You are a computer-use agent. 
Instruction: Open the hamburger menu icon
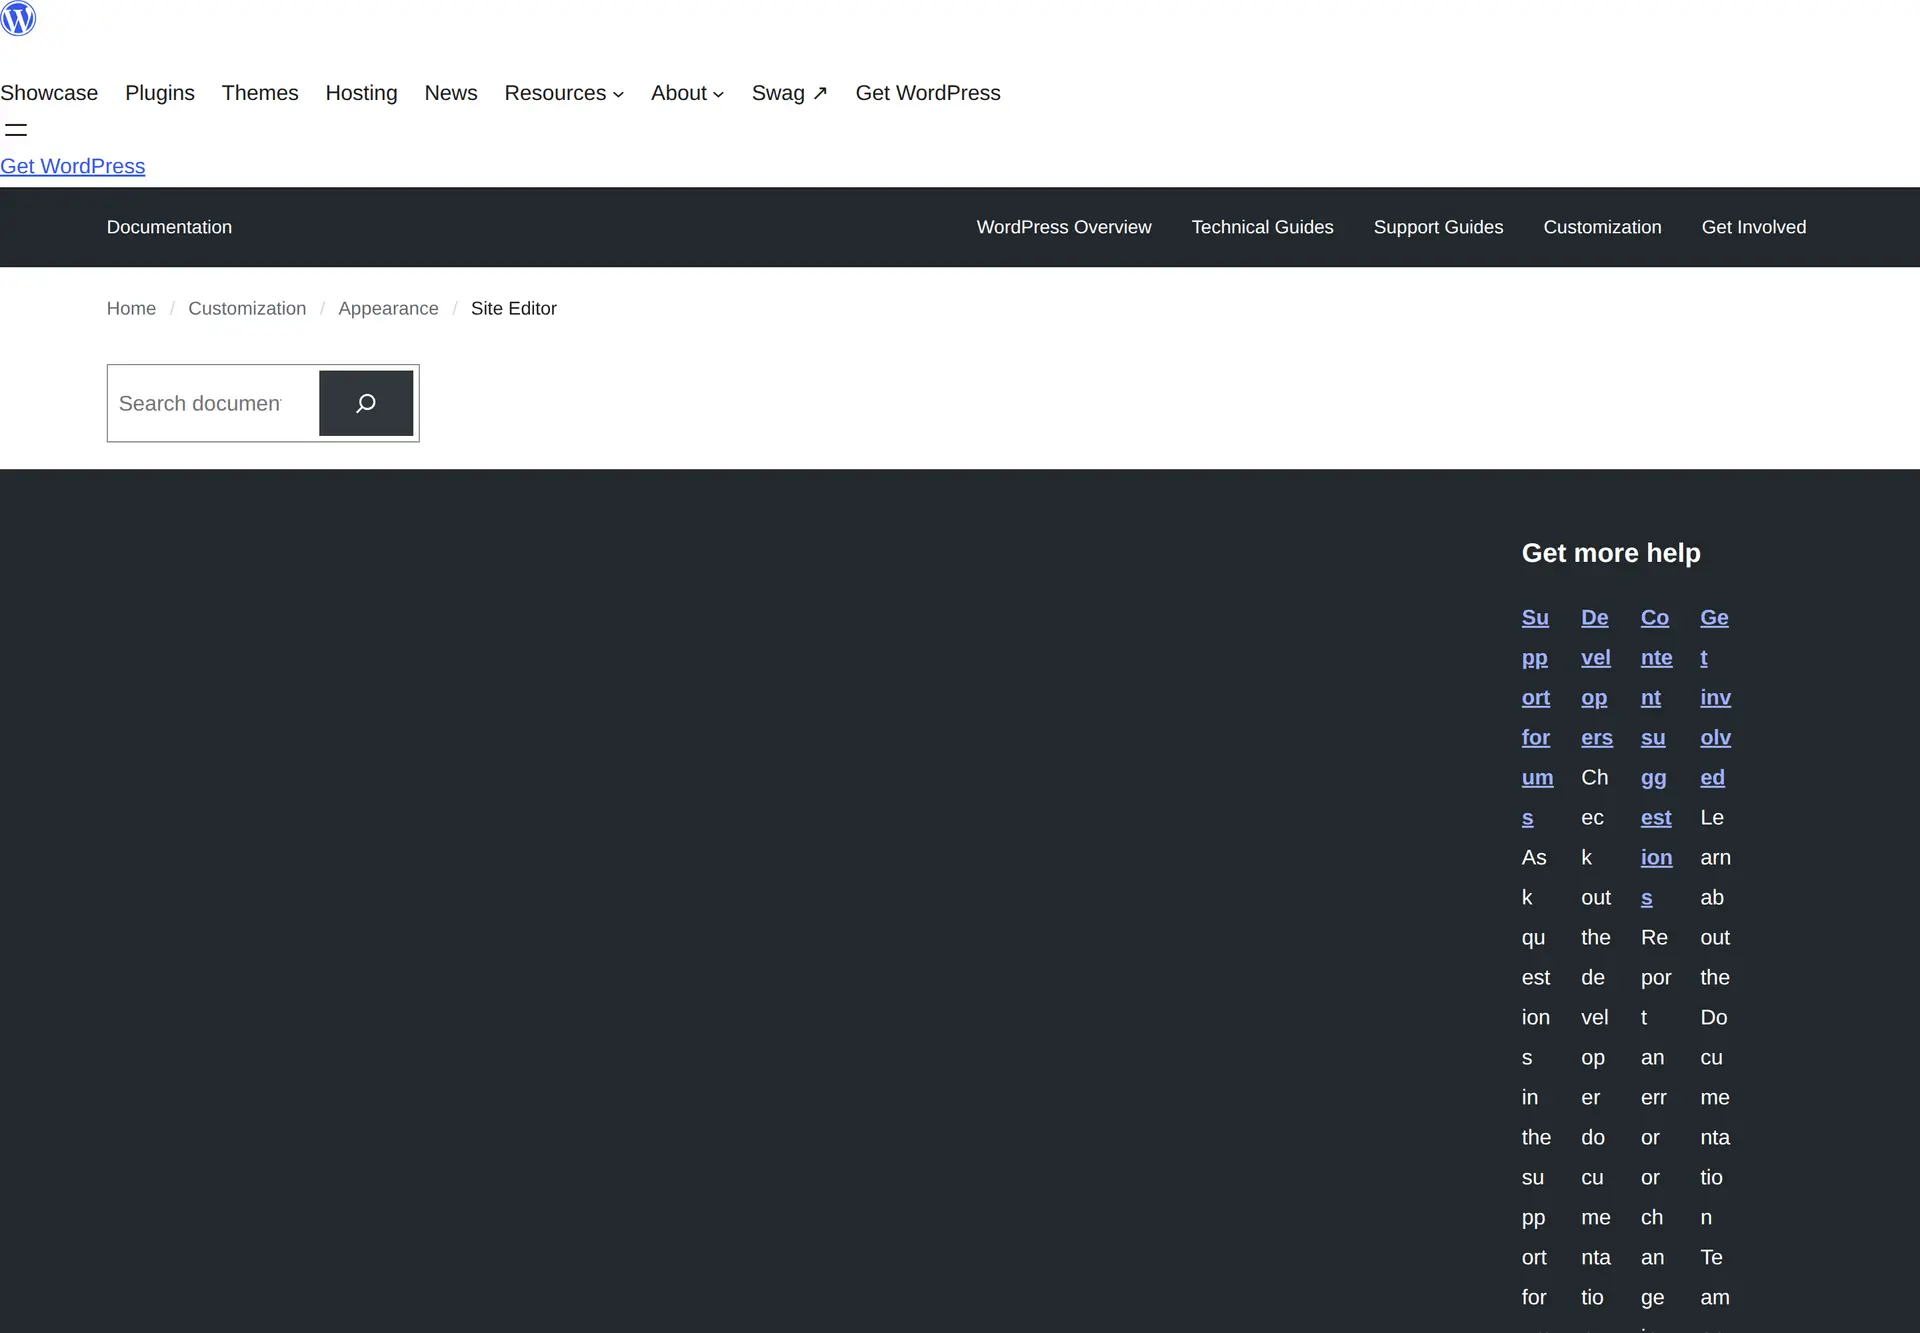[16, 130]
